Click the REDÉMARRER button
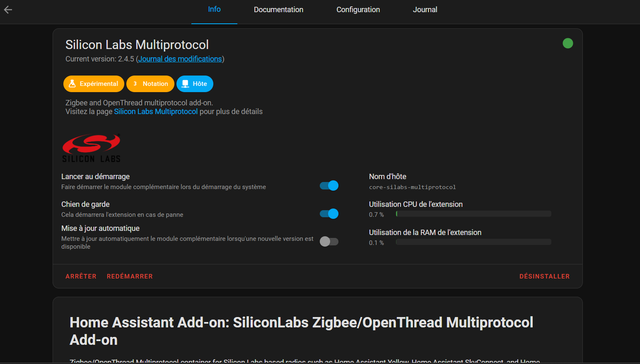This screenshot has width=640, height=364. pos(130,276)
